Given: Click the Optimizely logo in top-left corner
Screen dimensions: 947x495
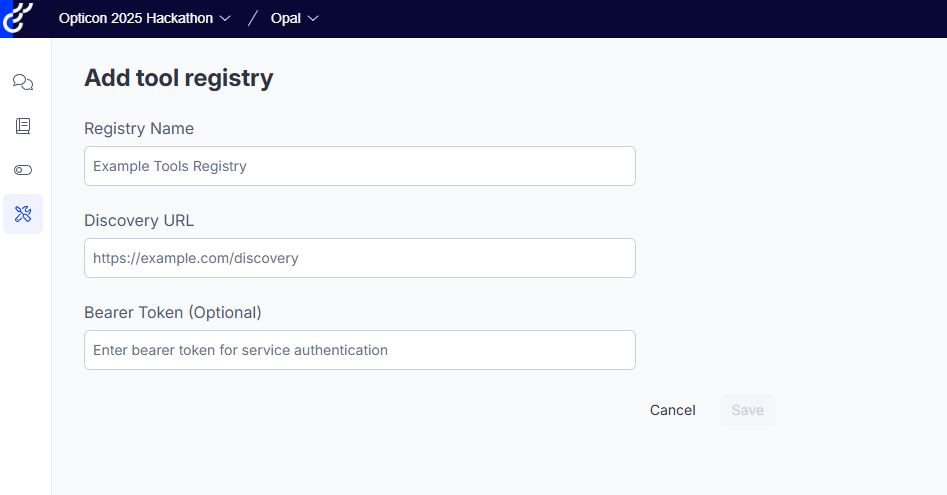Looking at the screenshot, I should (x=17, y=18).
